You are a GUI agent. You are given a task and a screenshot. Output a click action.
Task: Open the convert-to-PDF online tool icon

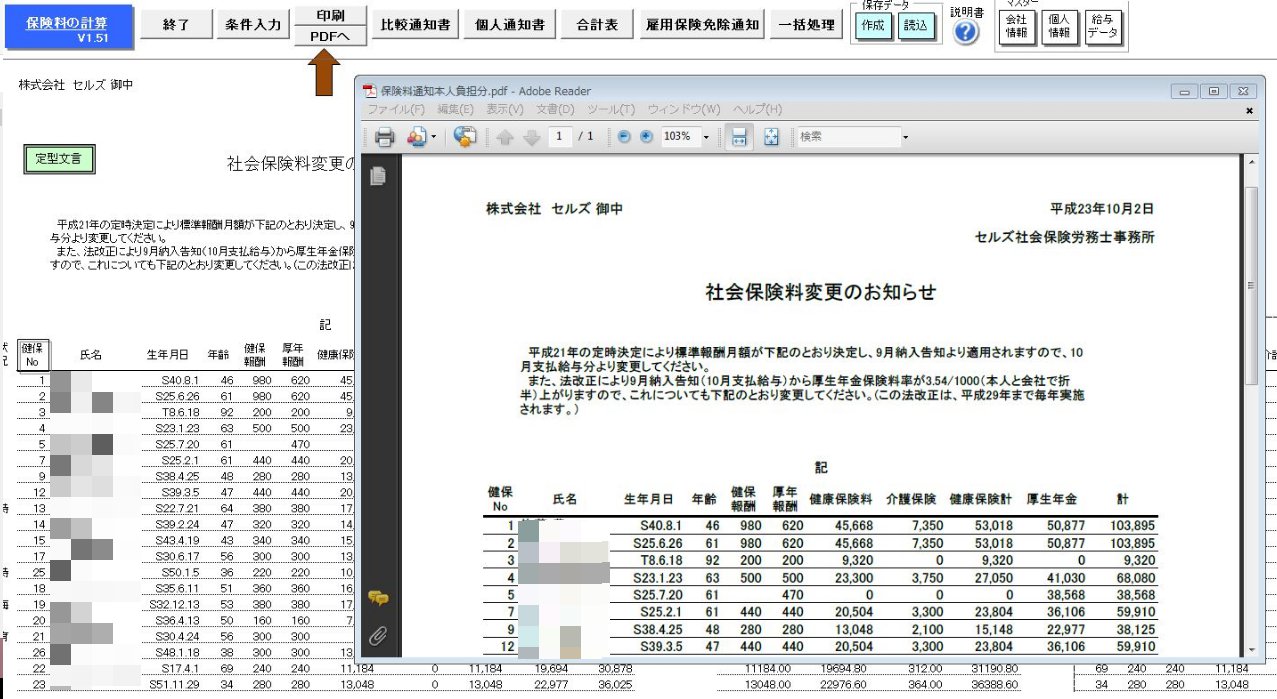[x=416, y=138]
